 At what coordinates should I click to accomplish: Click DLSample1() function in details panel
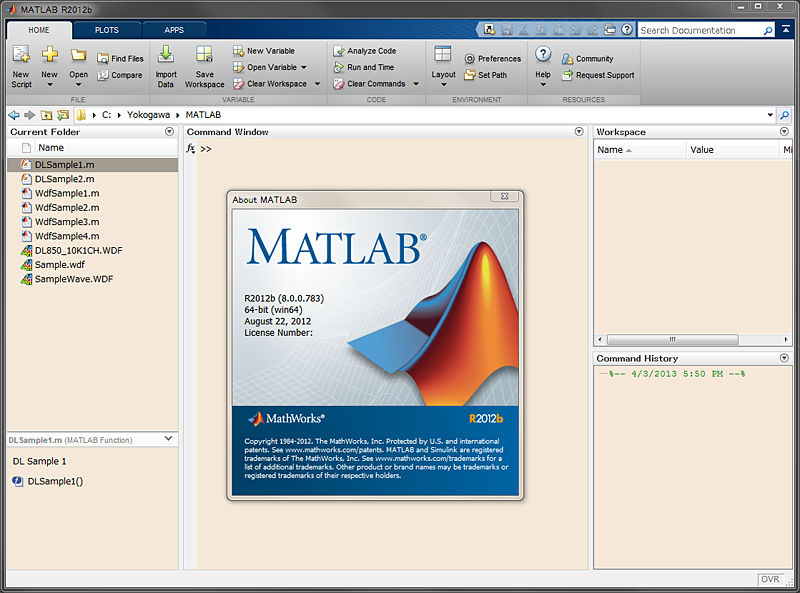(x=55, y=481)
